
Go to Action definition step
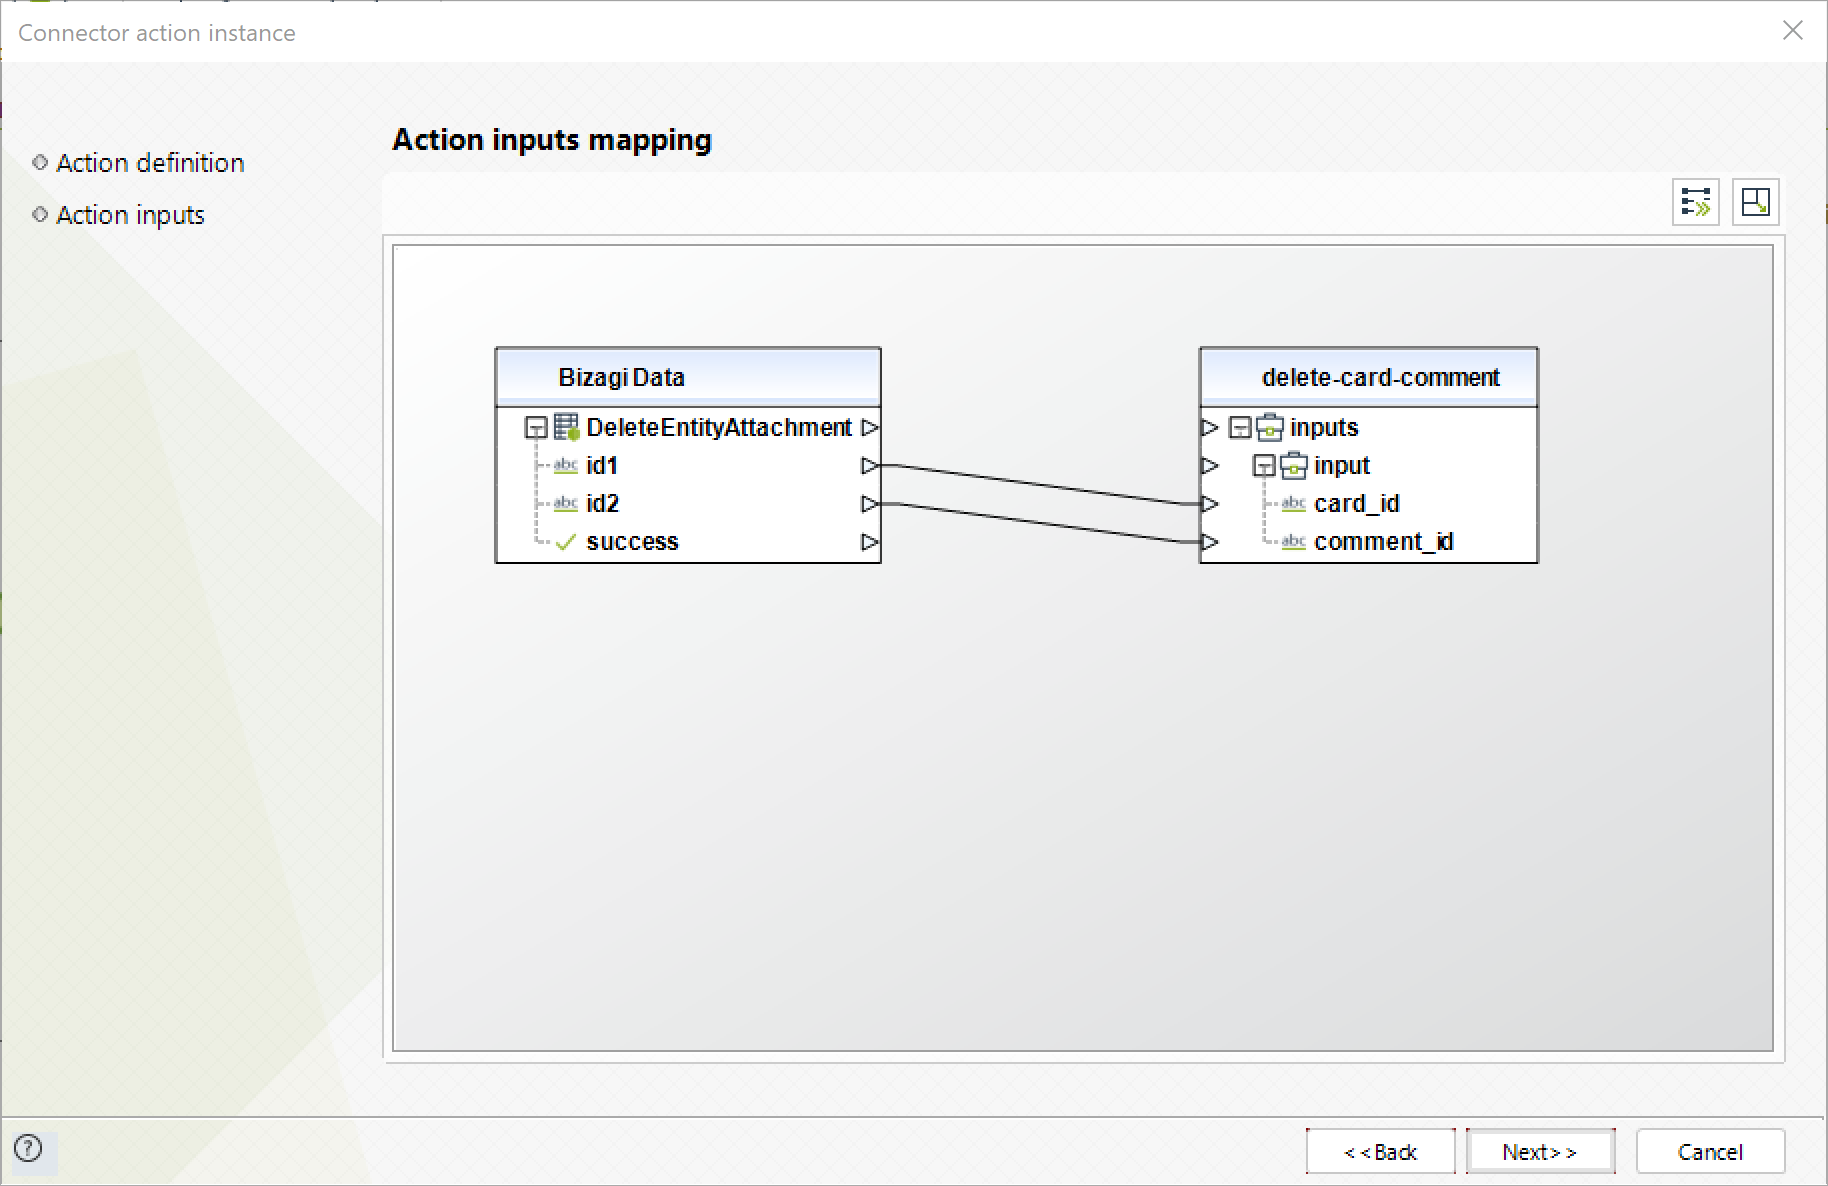(x=150, y=163)
